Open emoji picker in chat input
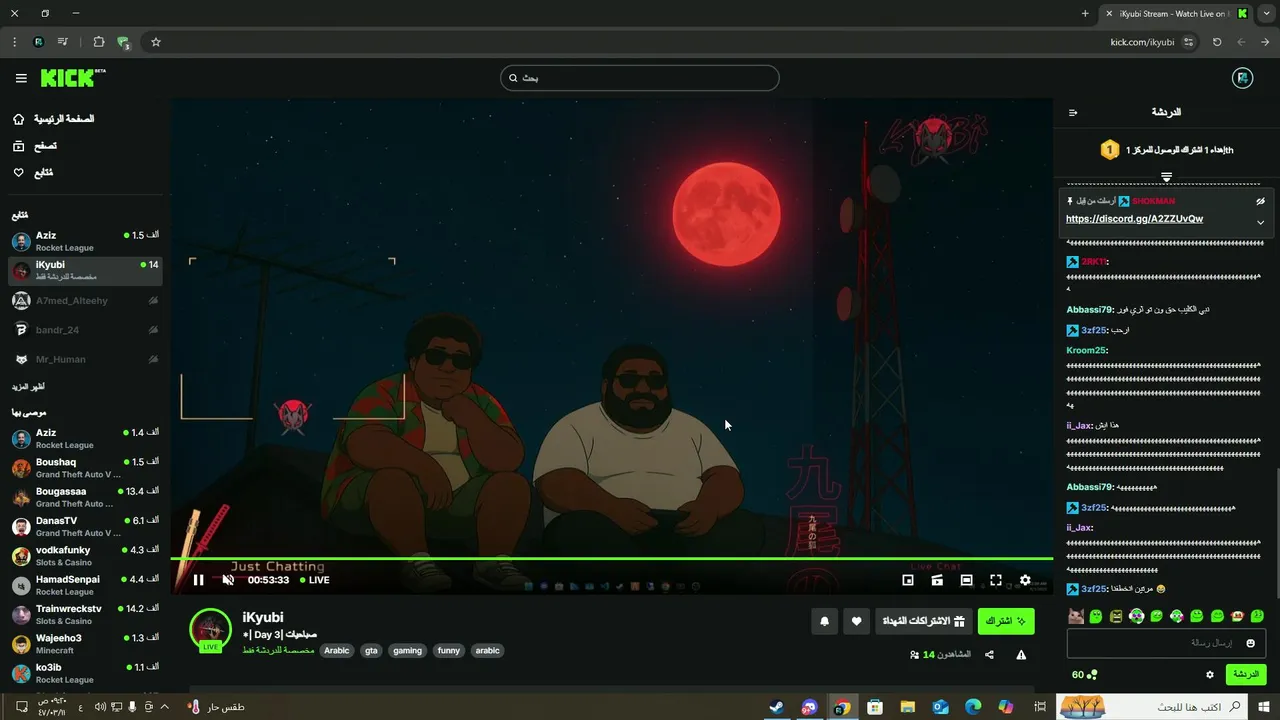The width and height of the screenshot is (1280, 720). pyautogui.click(x=1250, y=643)
